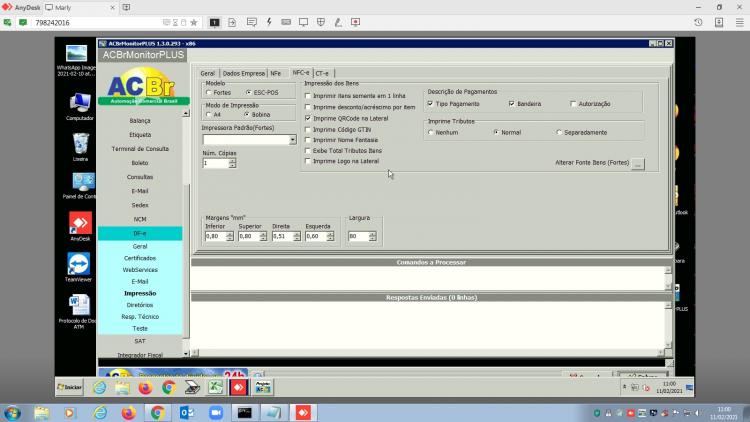Open the Dados Empresa tab
Image resolution: width=750 pixels, height=422 pixels.
coord(243,73)
